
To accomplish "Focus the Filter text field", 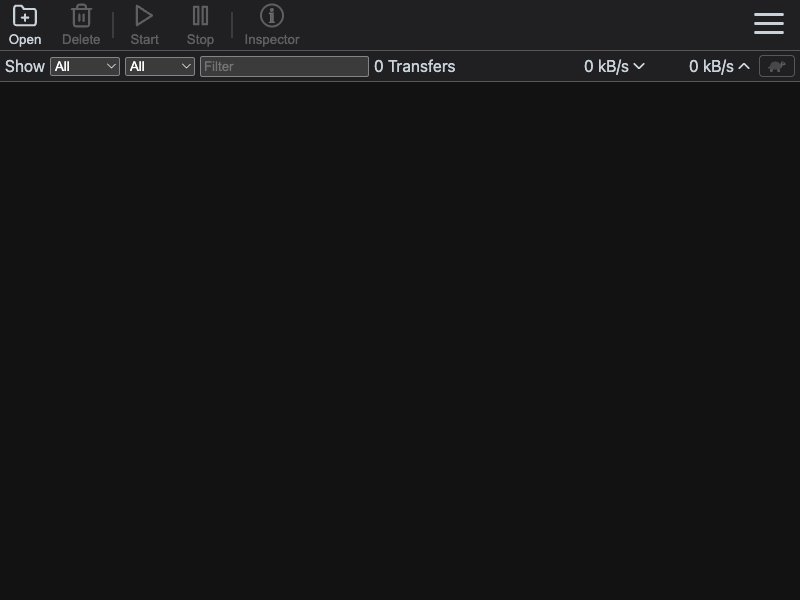I will 284,66.
